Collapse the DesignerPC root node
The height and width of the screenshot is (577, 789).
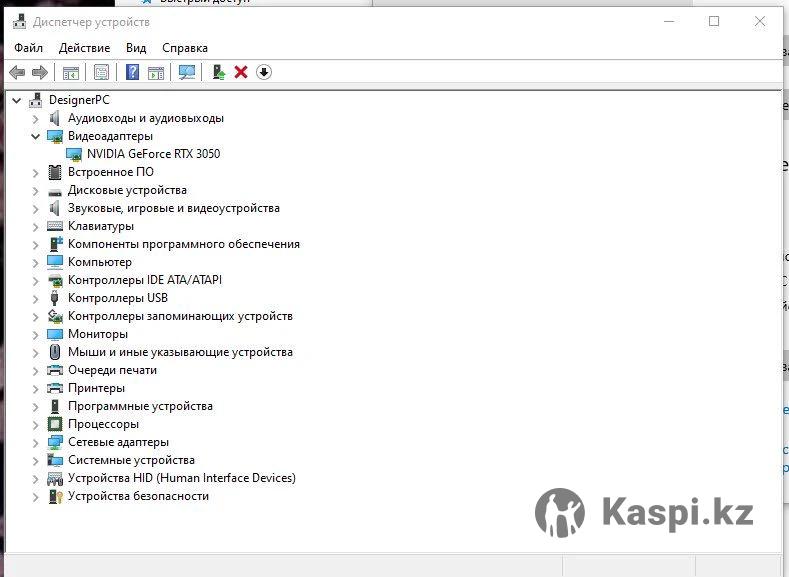tap(17, 100)
